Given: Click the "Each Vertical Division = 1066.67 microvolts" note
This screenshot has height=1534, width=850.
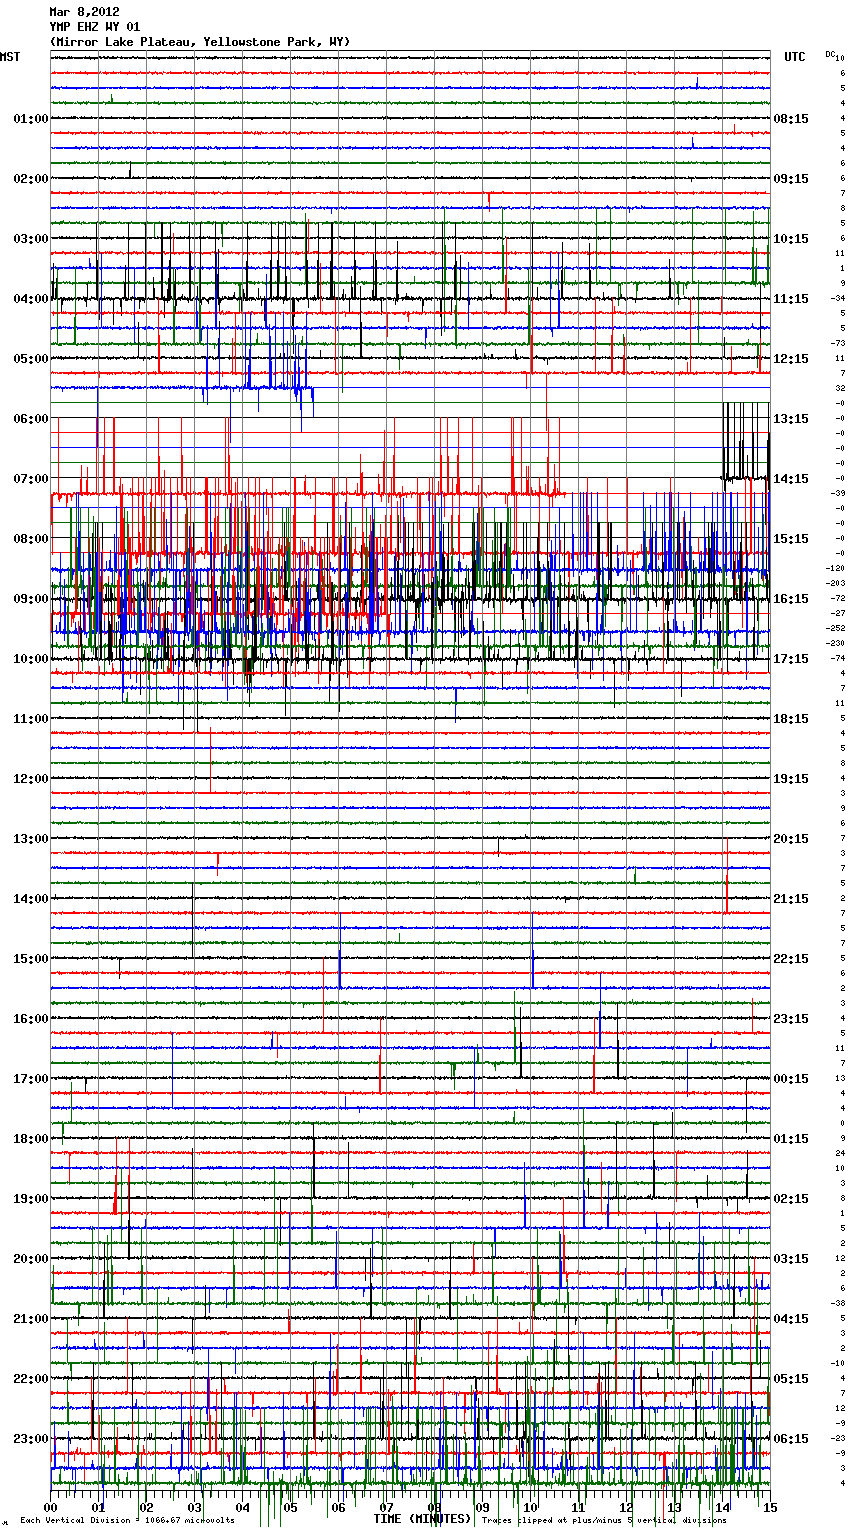Looking at the screenshot, I should tap(127, 1521).
